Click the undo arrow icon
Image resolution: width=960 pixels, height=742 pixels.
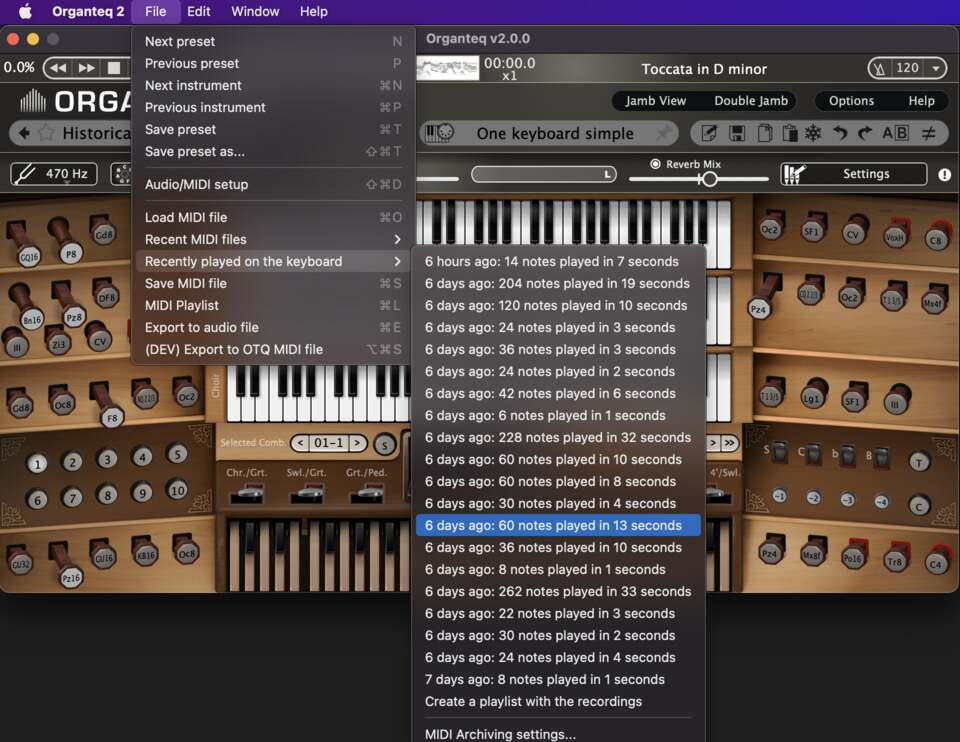(840, 133)
